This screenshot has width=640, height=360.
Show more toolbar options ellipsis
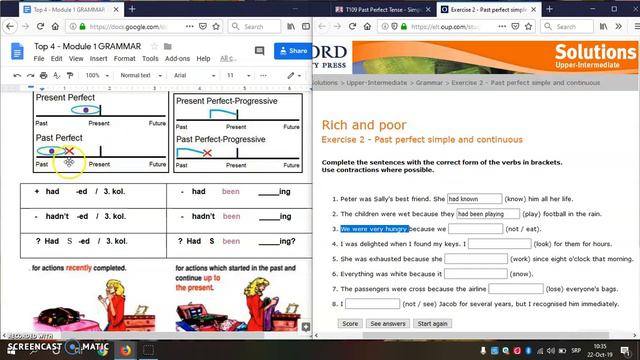point(263,76)
